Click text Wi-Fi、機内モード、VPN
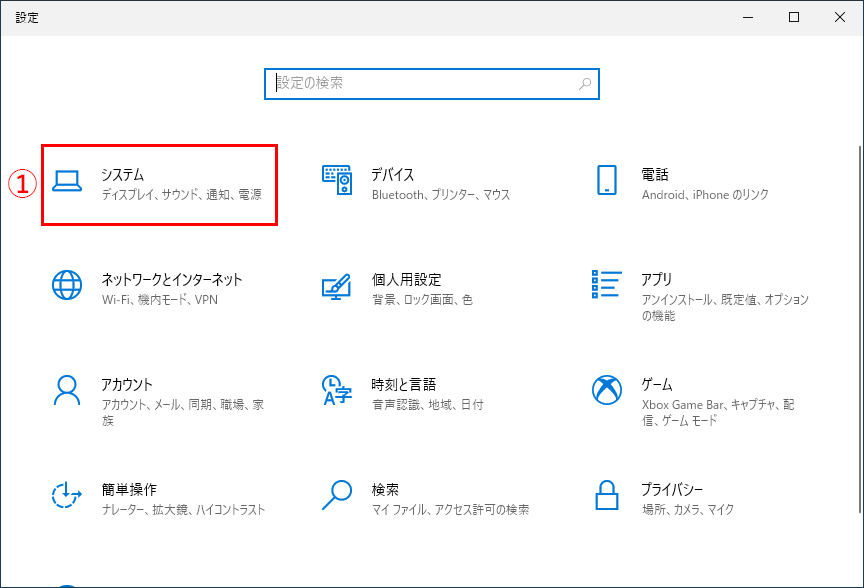 tap(160, 300)
